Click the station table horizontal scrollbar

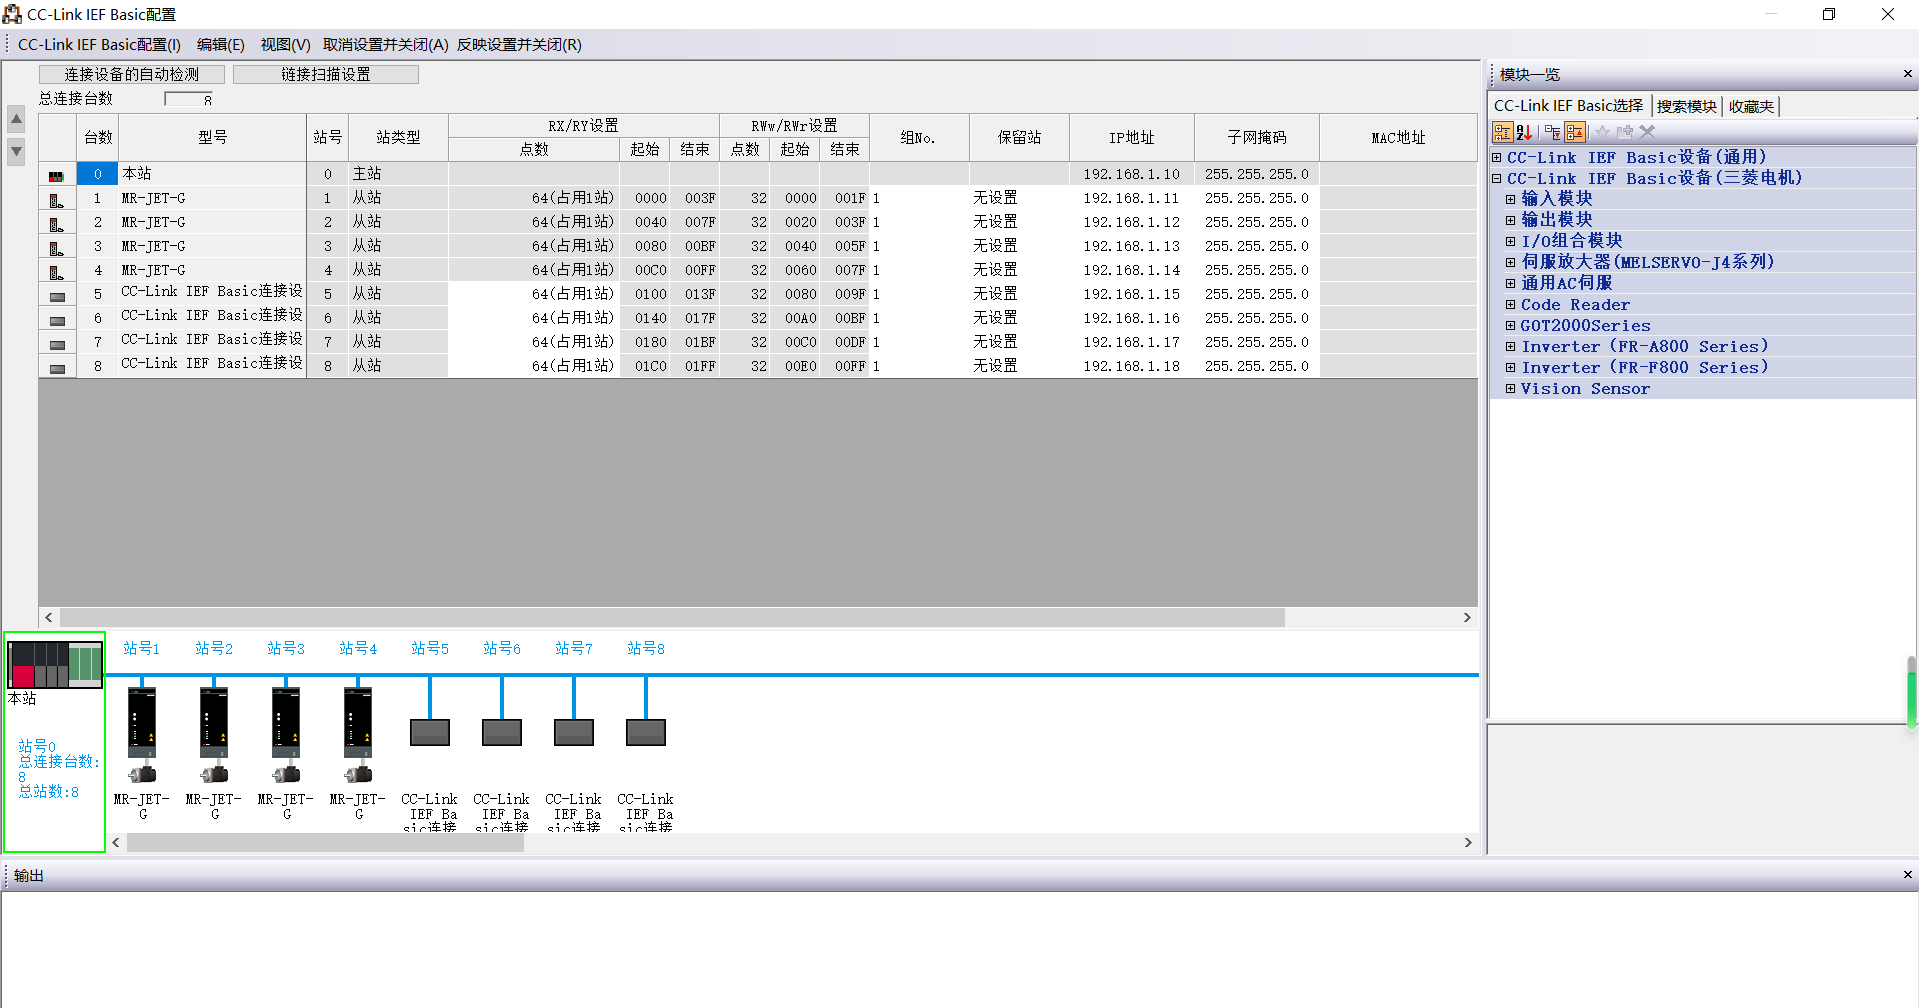[x=672, y=618]
